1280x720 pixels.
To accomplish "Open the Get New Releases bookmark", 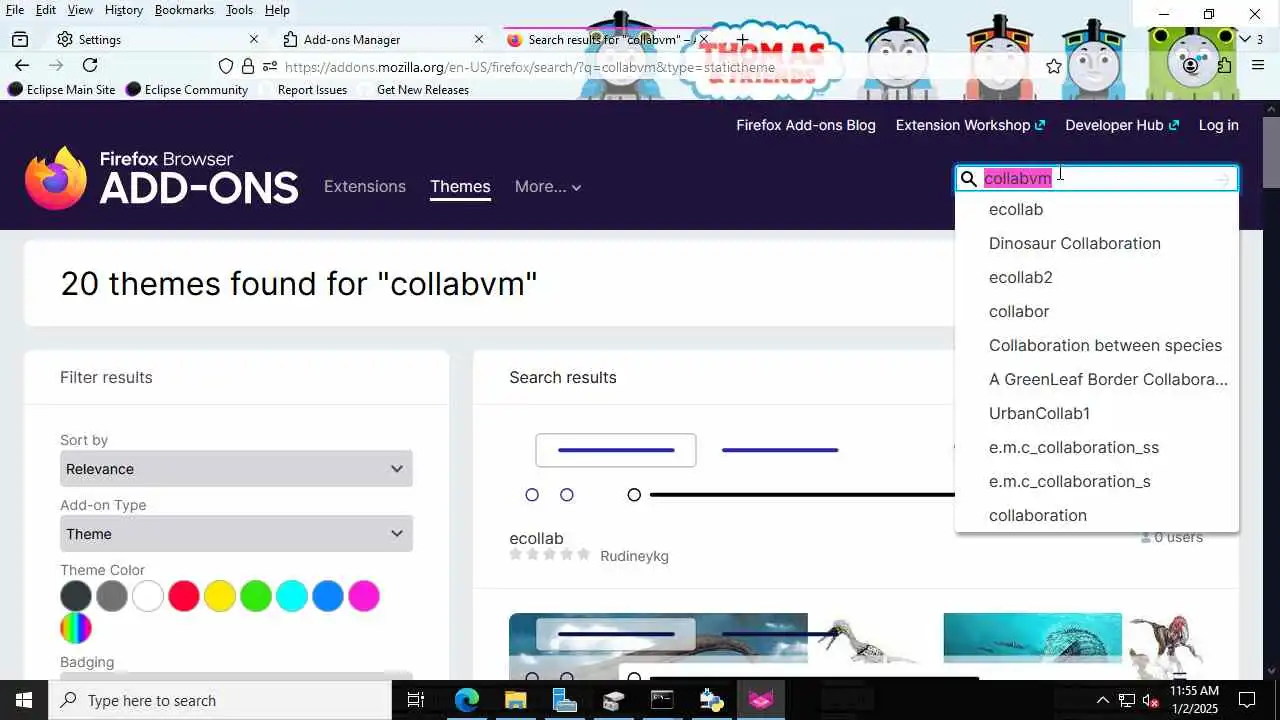I will [422, 89].
